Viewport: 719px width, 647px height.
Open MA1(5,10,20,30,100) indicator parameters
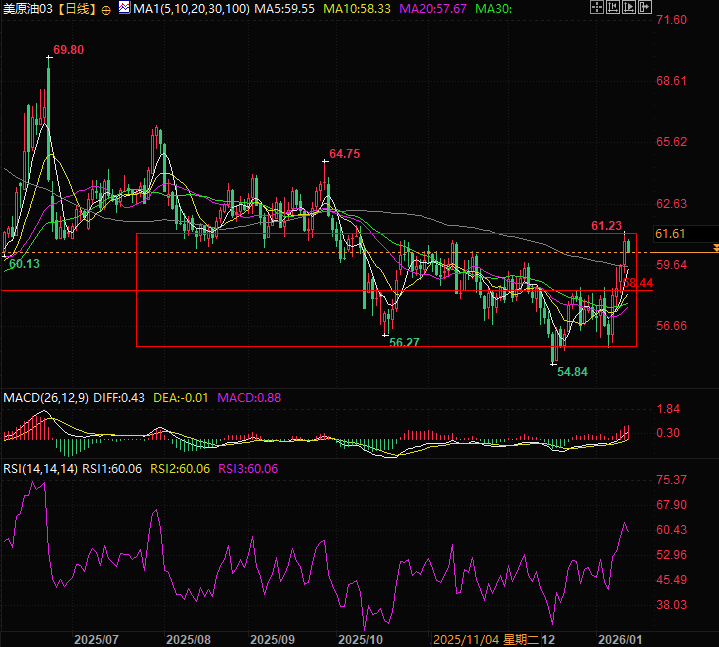click(x=188, y=9)
